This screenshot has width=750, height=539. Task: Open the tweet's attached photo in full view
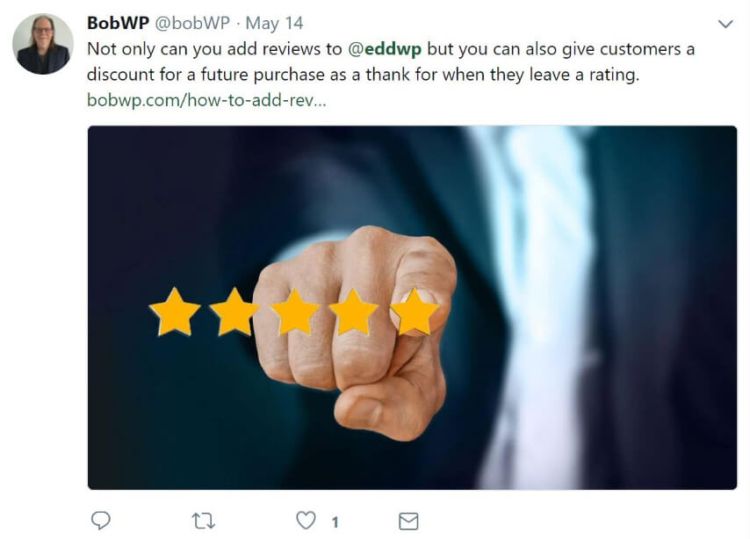point(412,308)
